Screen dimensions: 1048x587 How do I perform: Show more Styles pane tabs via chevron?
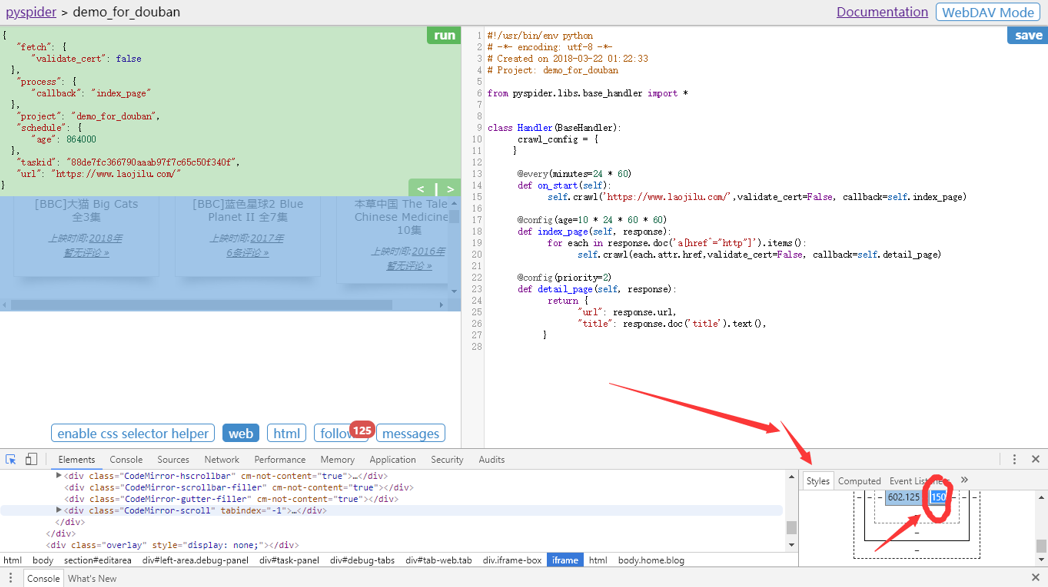point(964,480)
